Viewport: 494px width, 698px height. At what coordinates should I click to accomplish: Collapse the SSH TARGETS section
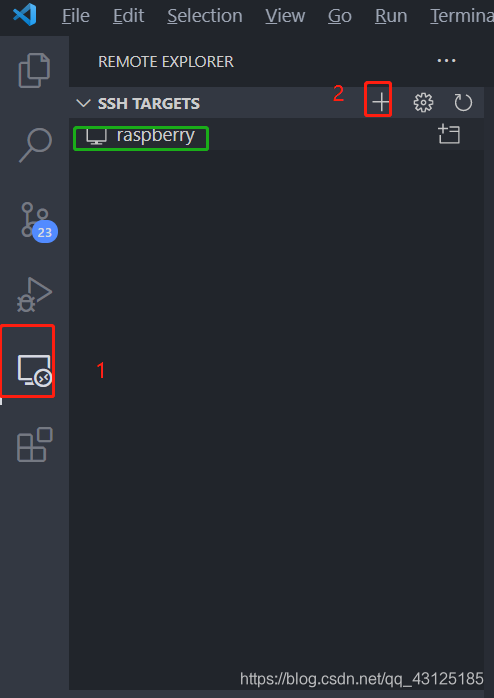tap(83, 103)
